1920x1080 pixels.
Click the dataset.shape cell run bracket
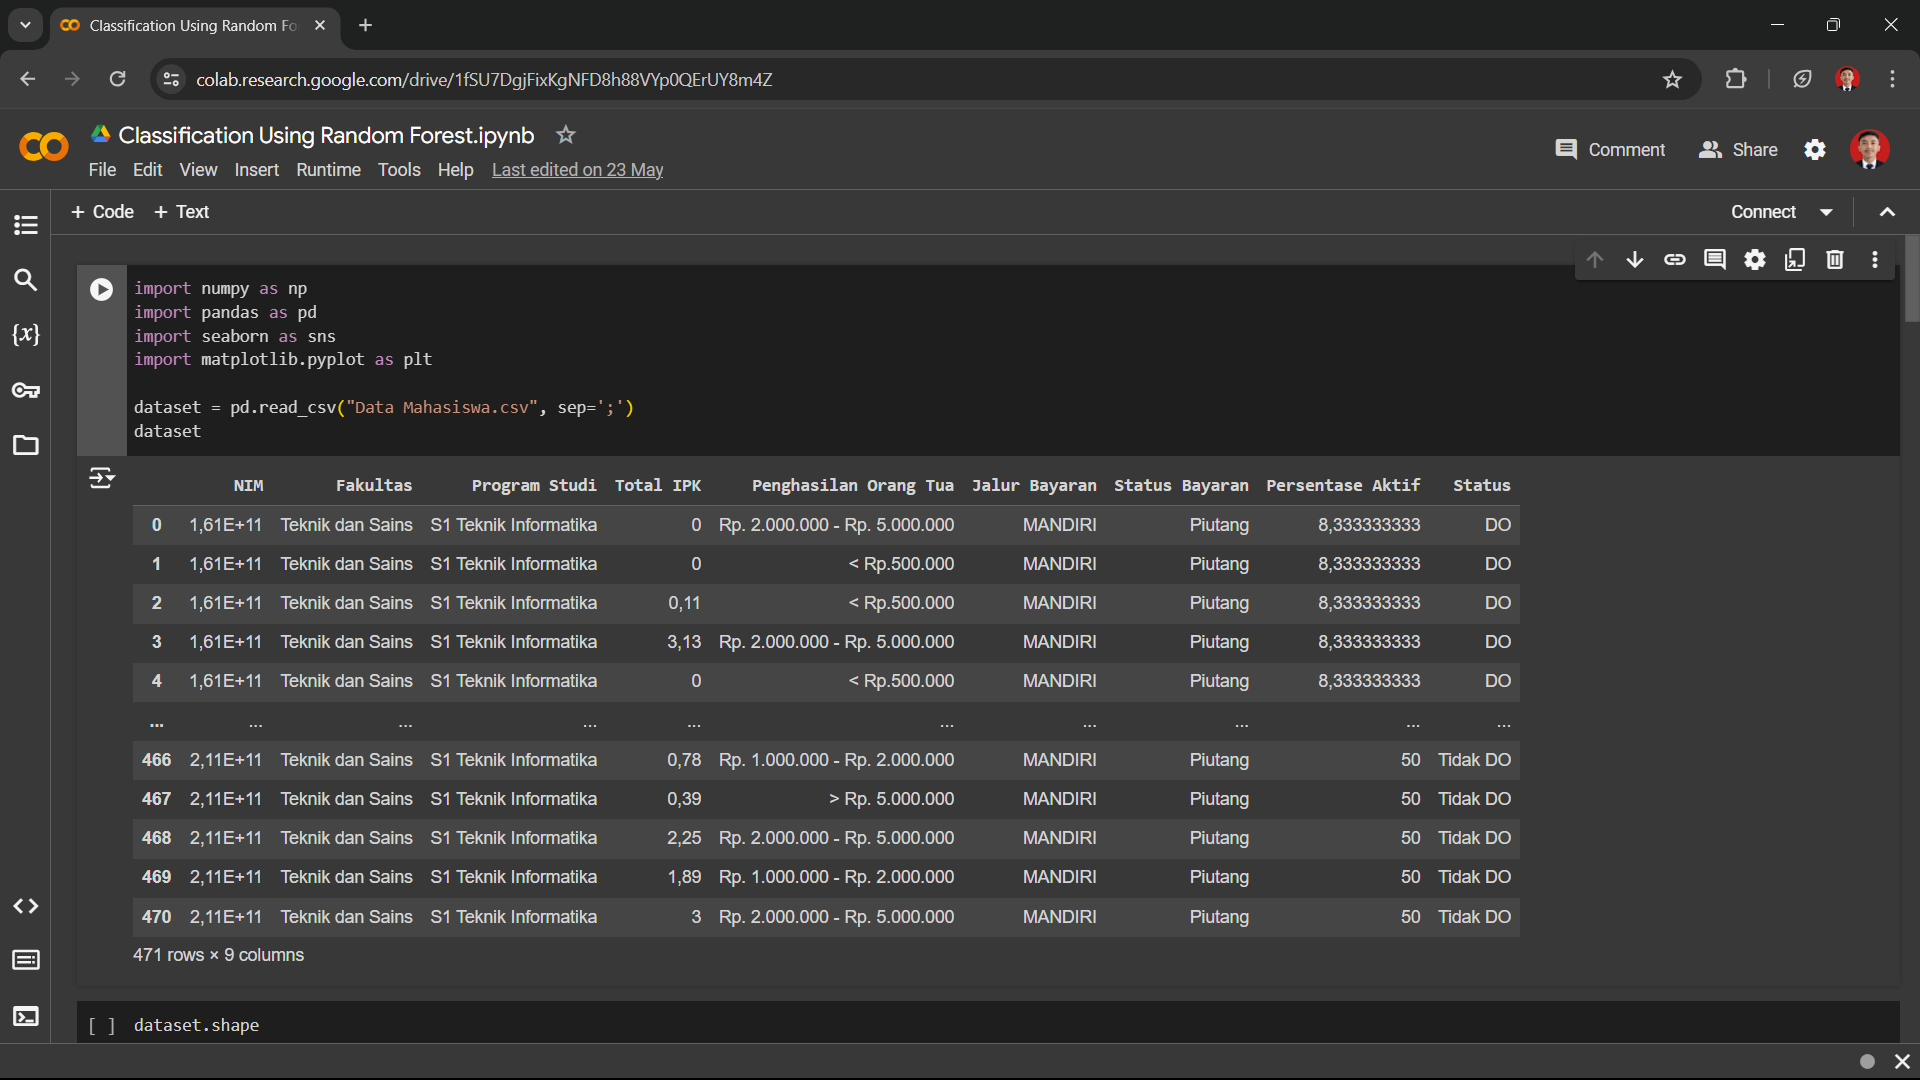pos(101,1026)
